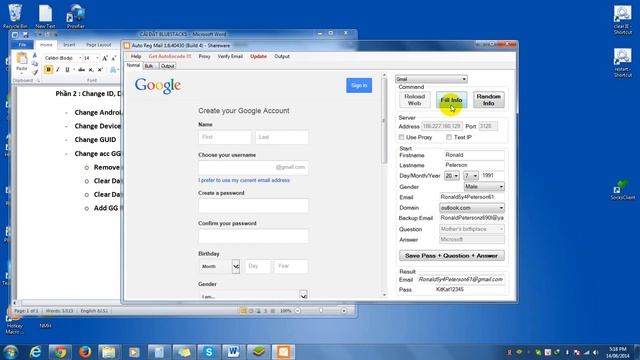640x360 pixels.
Task: Enable the Test IP checkbox
Action: tap(449, 137)
